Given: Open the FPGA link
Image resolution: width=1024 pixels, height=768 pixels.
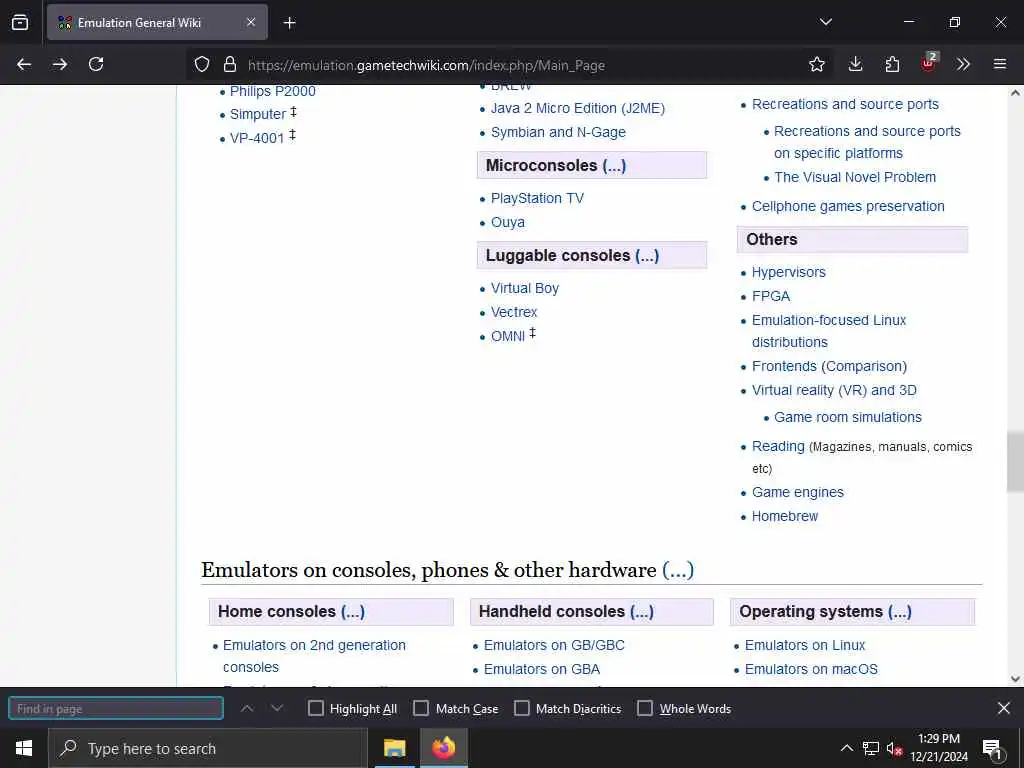Looking at the screenshot, I should [x=771, y=296].
